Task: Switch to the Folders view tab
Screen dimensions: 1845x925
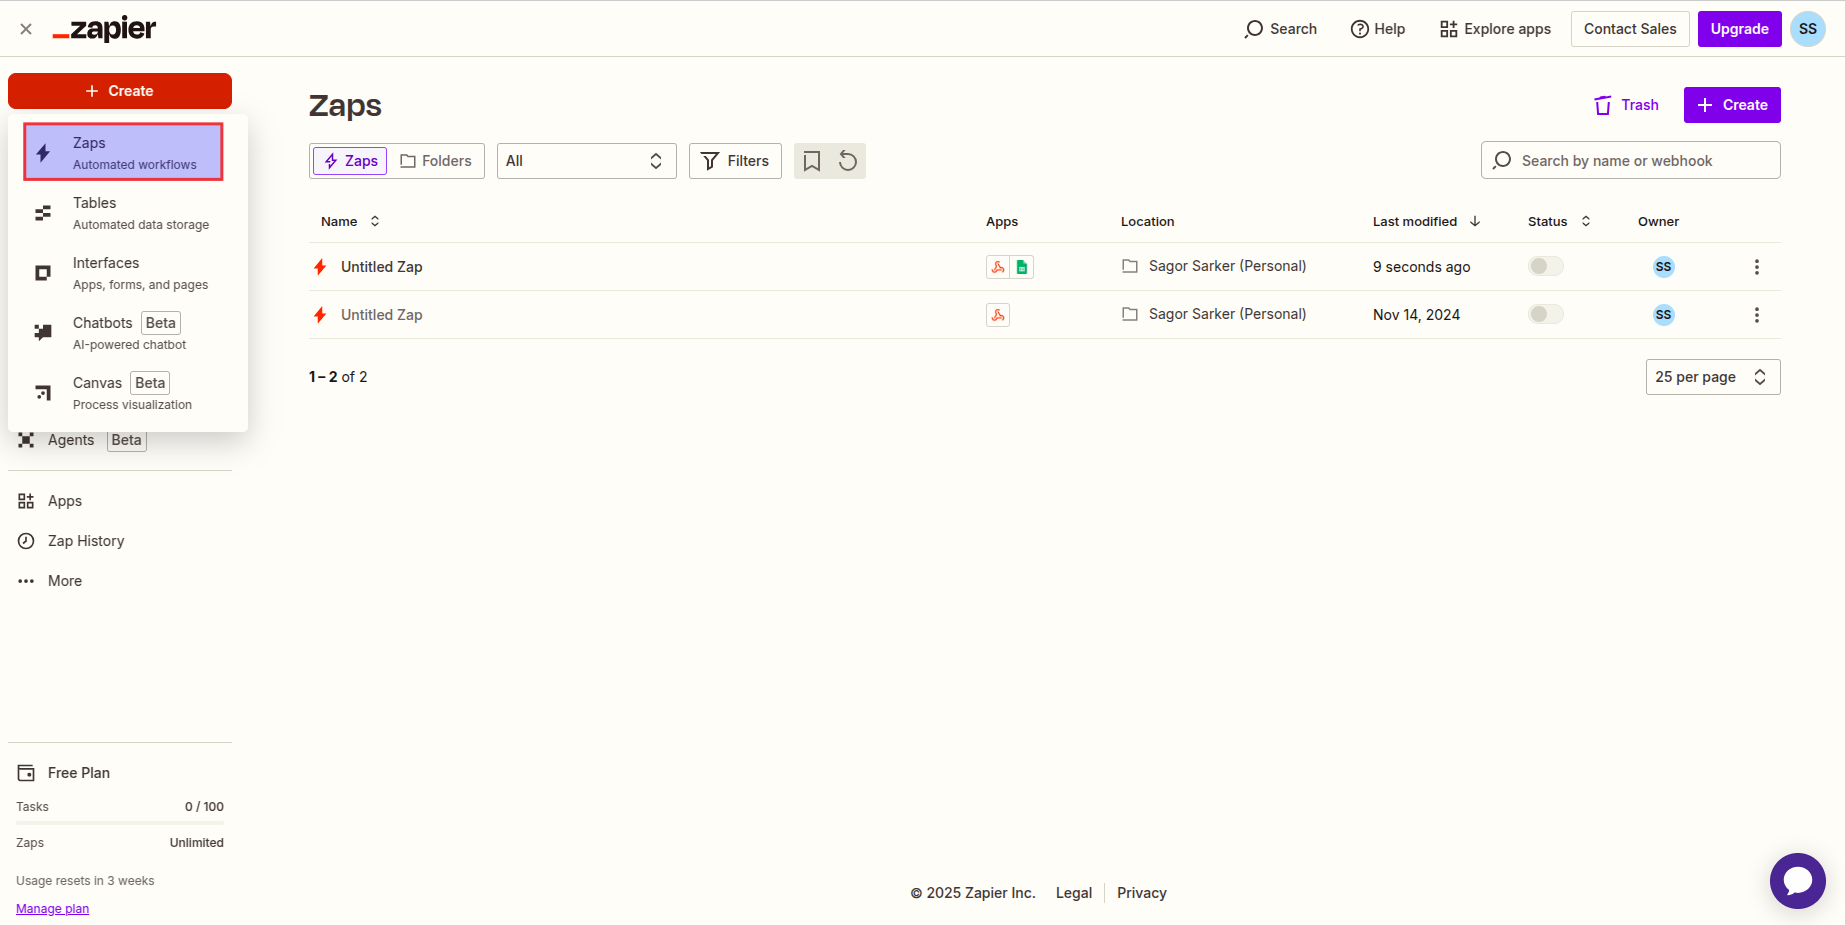Action: pyautogui.click(x=436, y=161)
